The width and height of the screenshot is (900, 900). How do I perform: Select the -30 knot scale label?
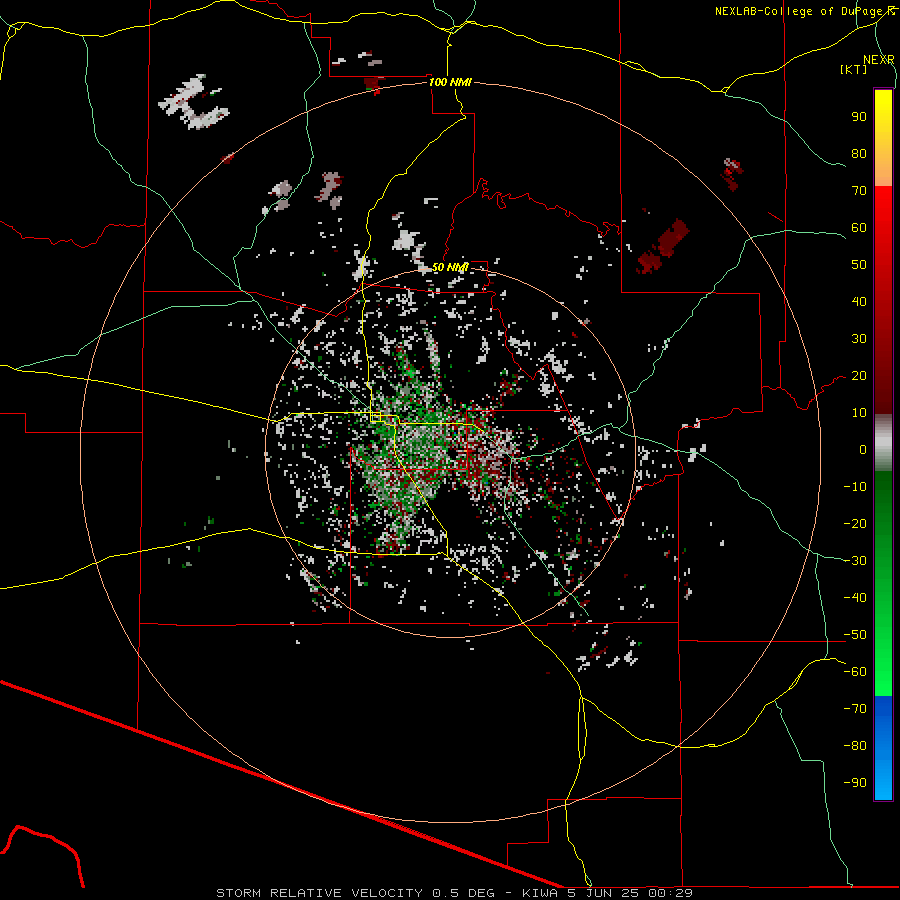pos(855,561)
